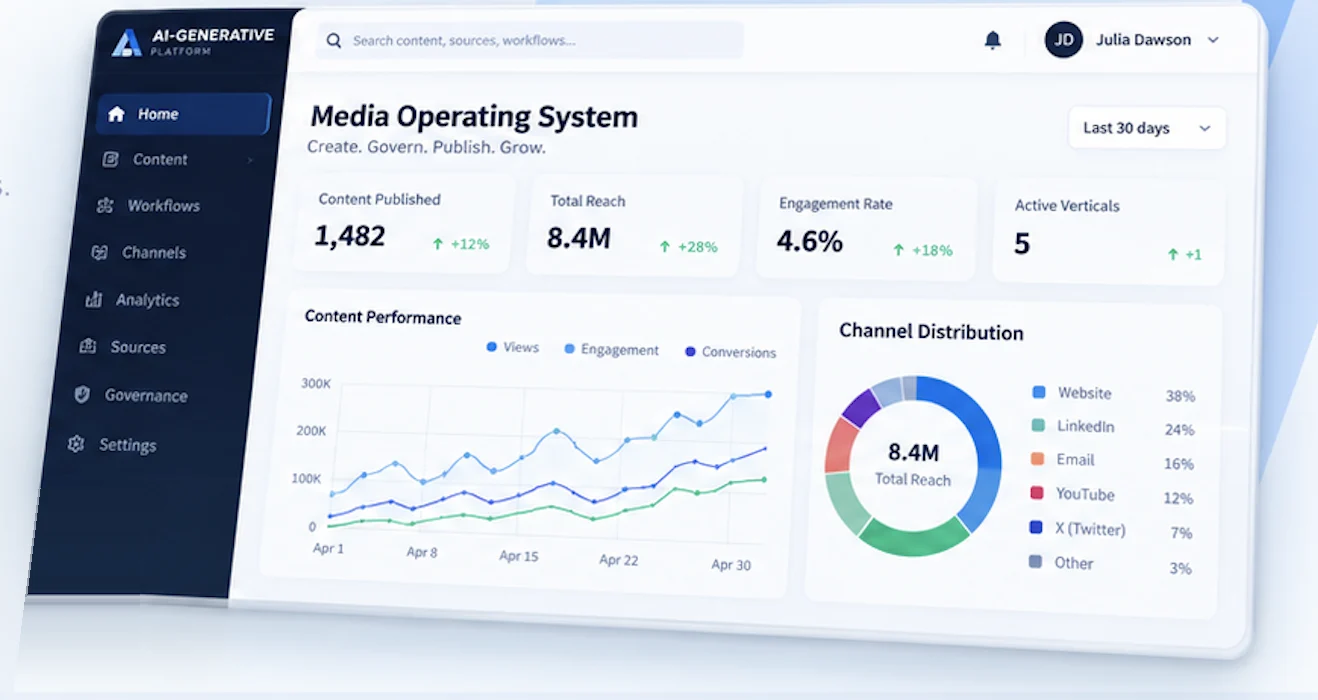
Task: Click the Other gray legend swatch
Action: click(x=1034, y=561)
